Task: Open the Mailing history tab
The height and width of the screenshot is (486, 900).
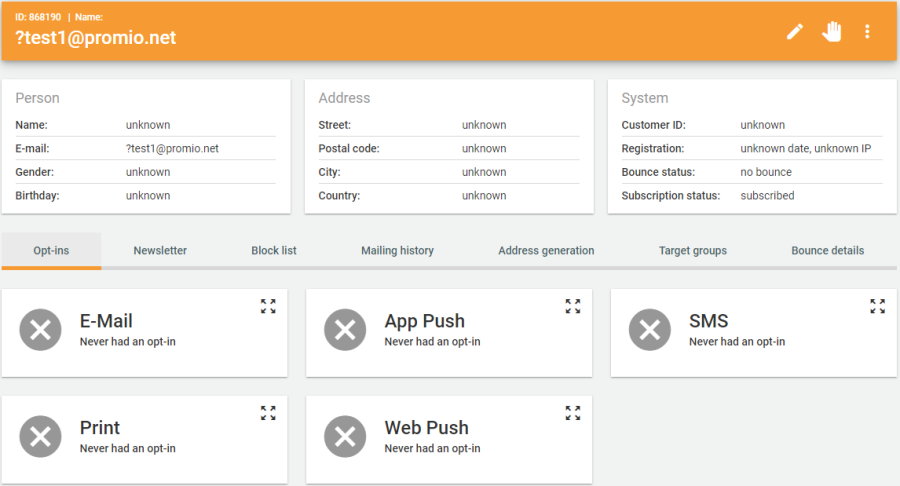Action: (x=397, y=251)
